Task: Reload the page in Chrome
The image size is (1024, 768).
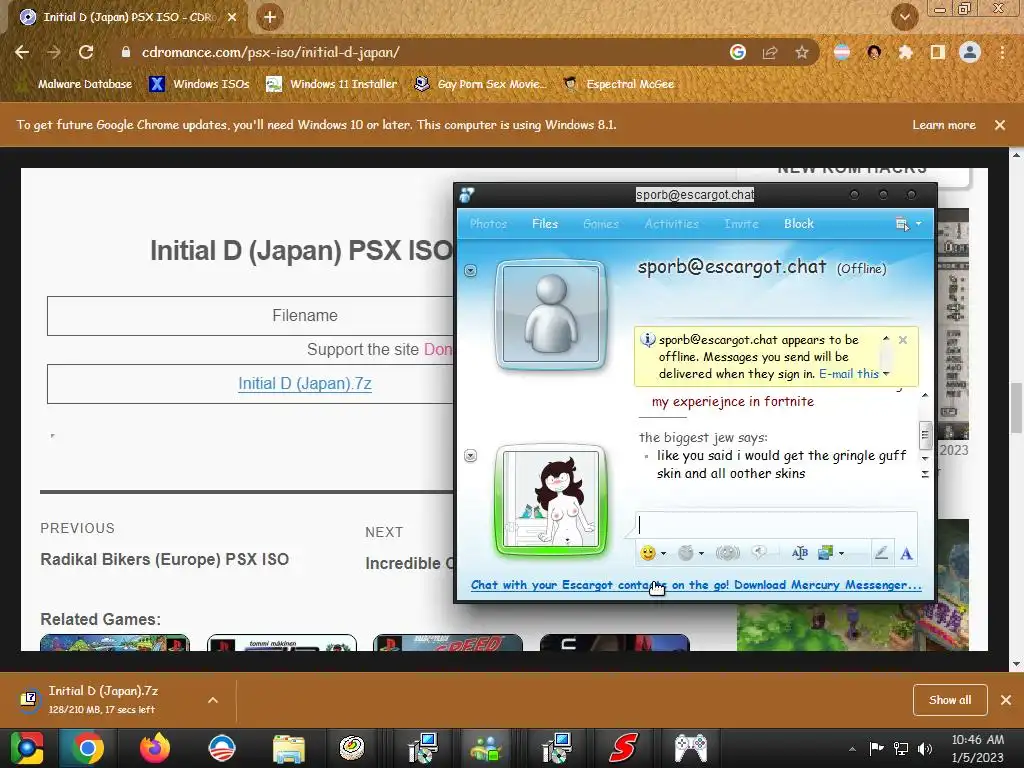Action: (x=86, y=52)
